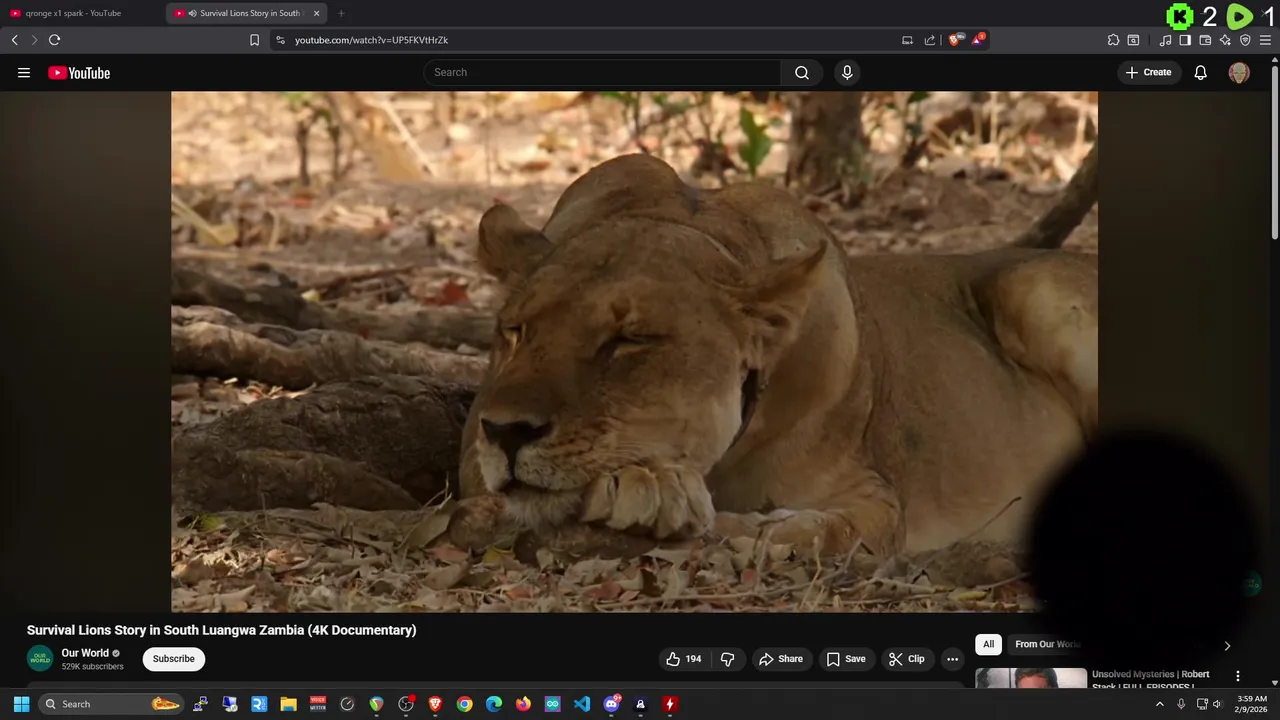
Task: Go back in browser history
Action: coord(15,40)
